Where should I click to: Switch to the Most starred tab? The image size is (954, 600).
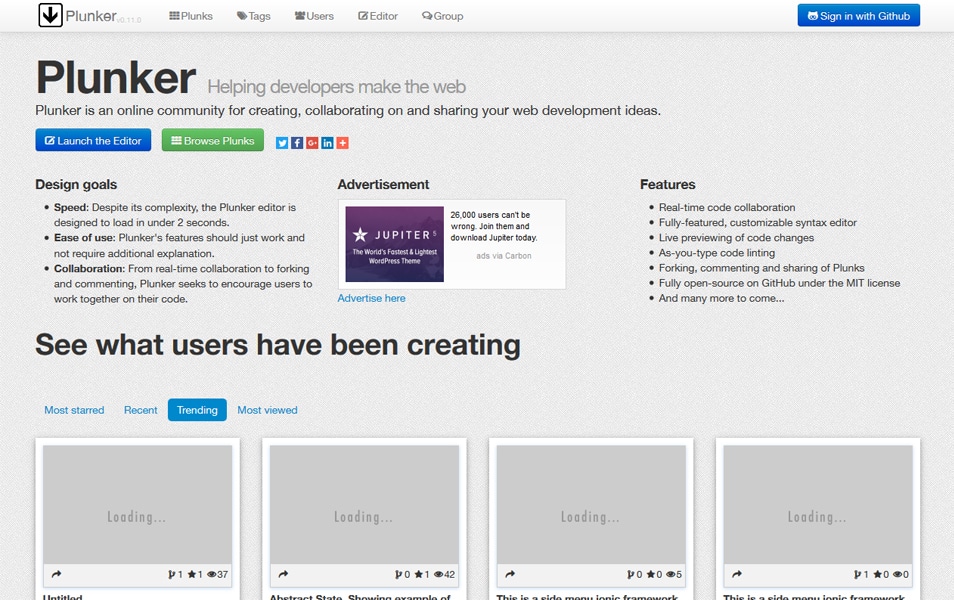pos(74,410)
